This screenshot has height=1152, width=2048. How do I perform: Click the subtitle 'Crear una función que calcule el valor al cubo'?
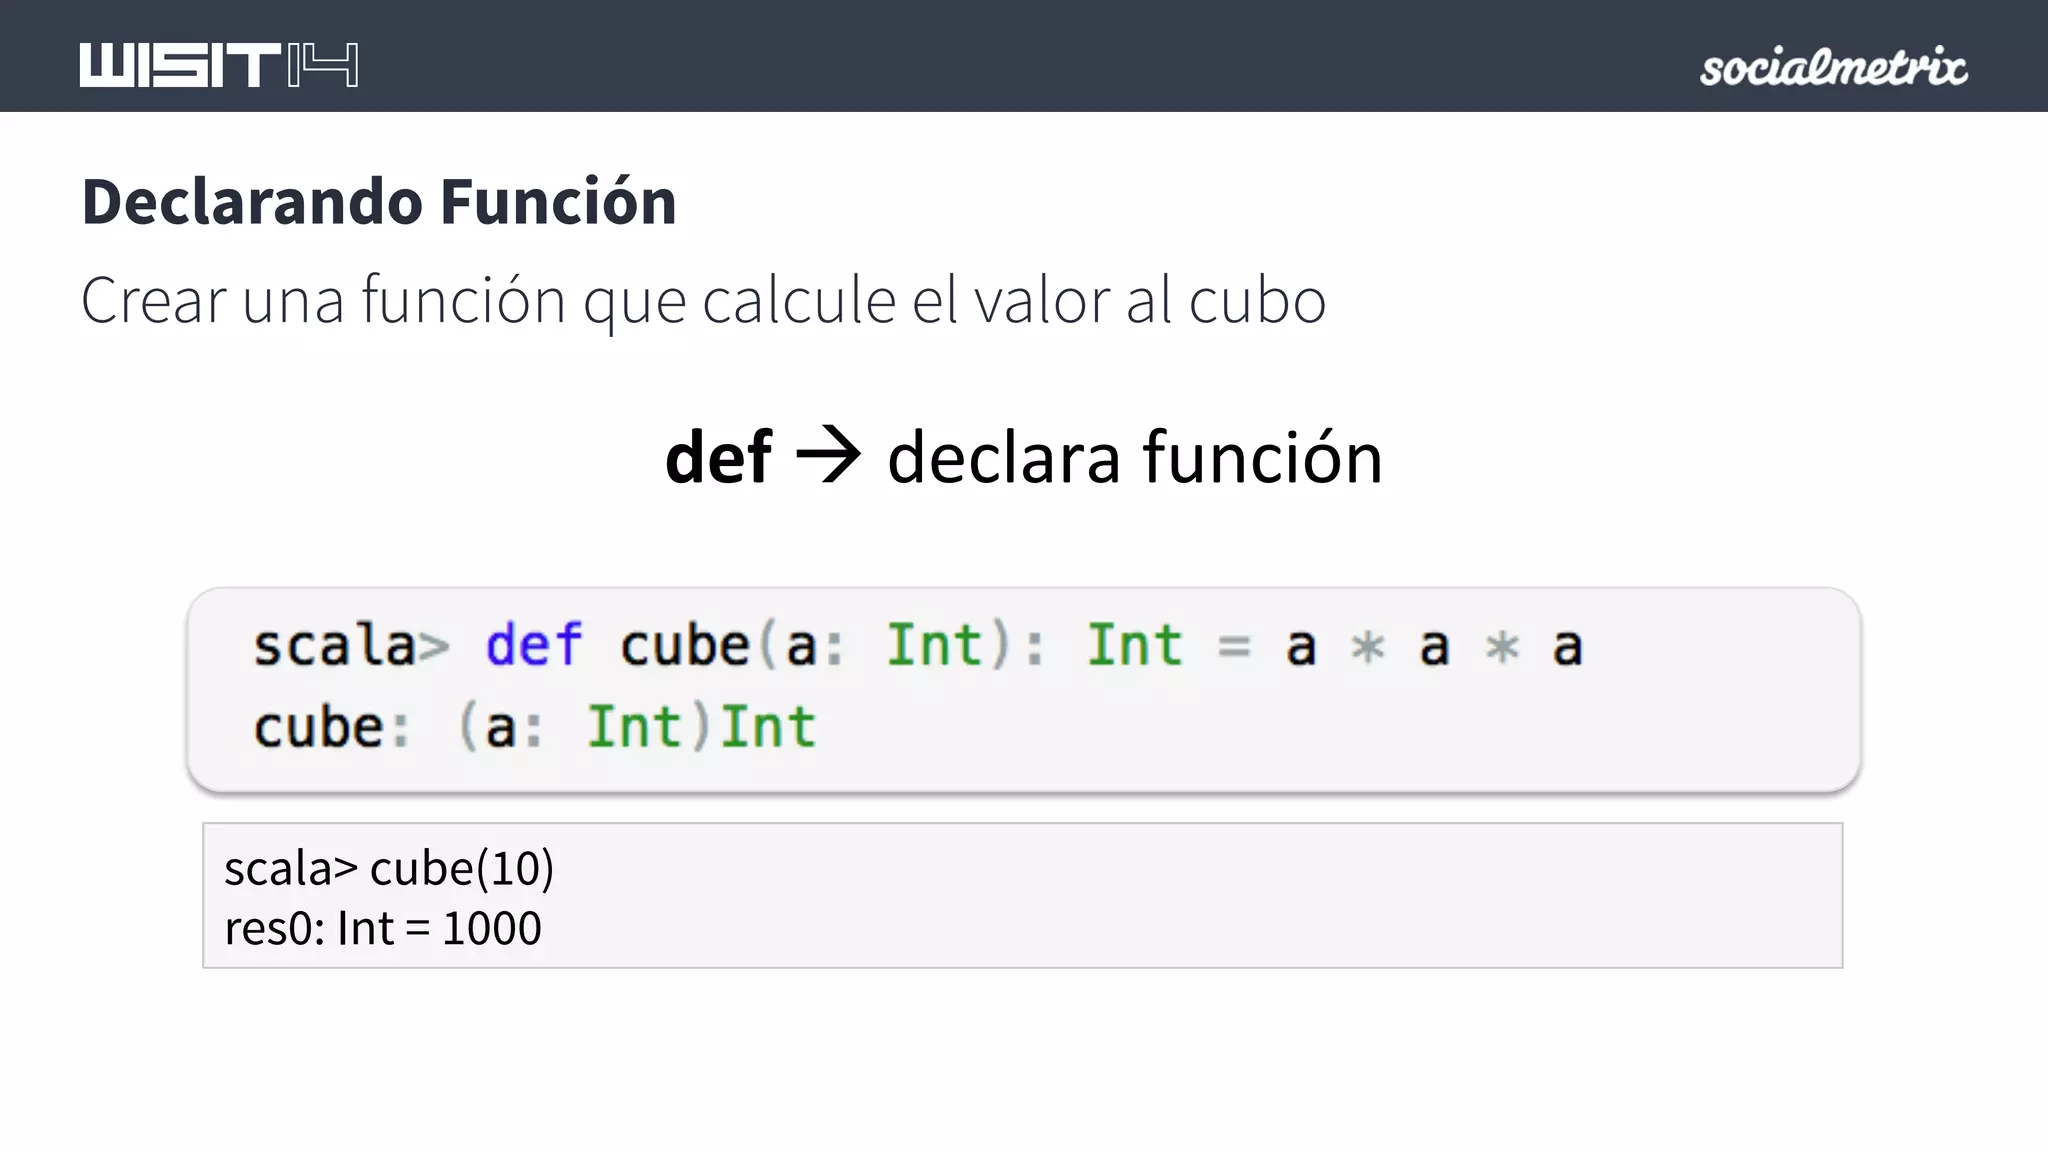703,300
